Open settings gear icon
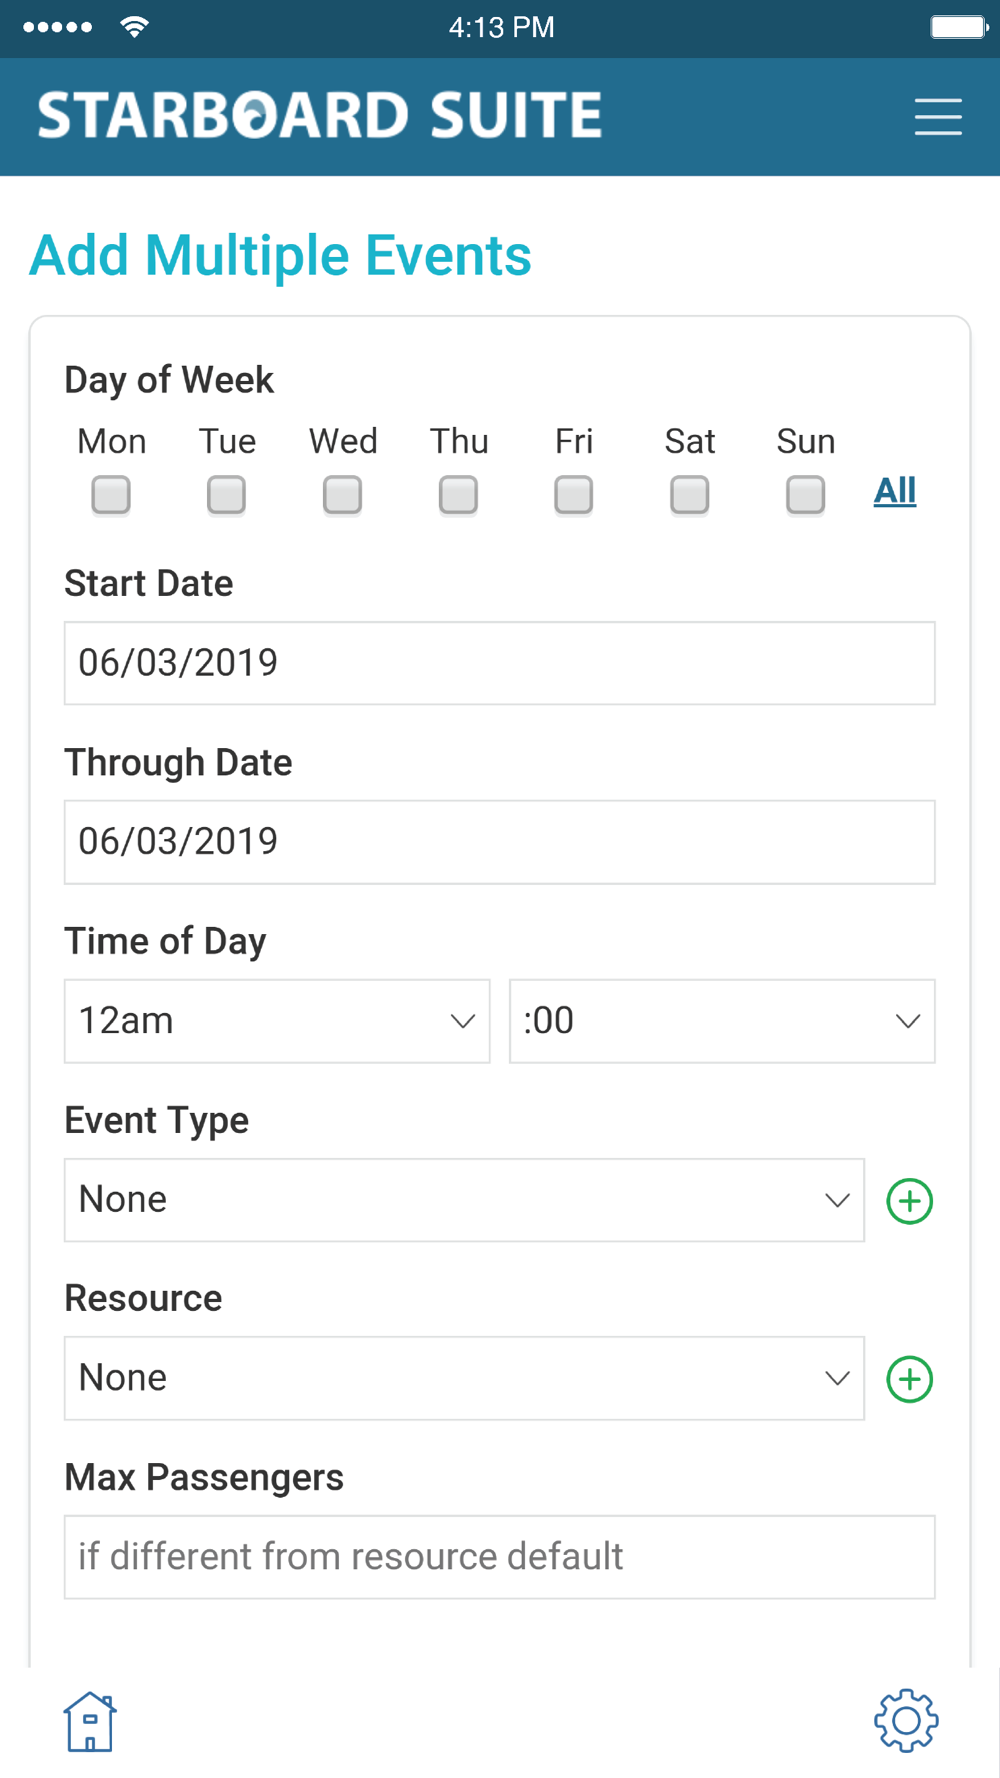This screenshot has width=1000, height=1778. click(906, 1721)
